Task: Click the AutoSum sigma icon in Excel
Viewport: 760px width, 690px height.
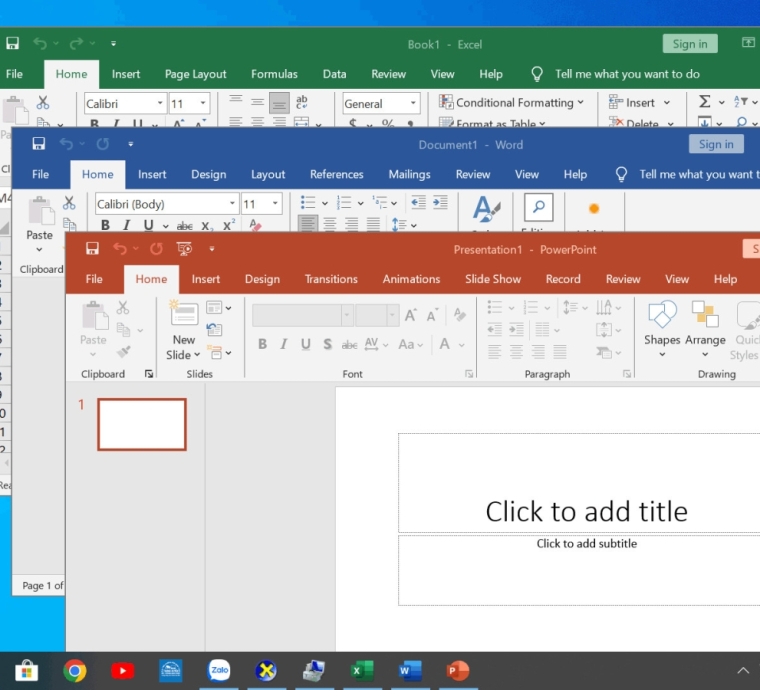Action: click(704, 102)
